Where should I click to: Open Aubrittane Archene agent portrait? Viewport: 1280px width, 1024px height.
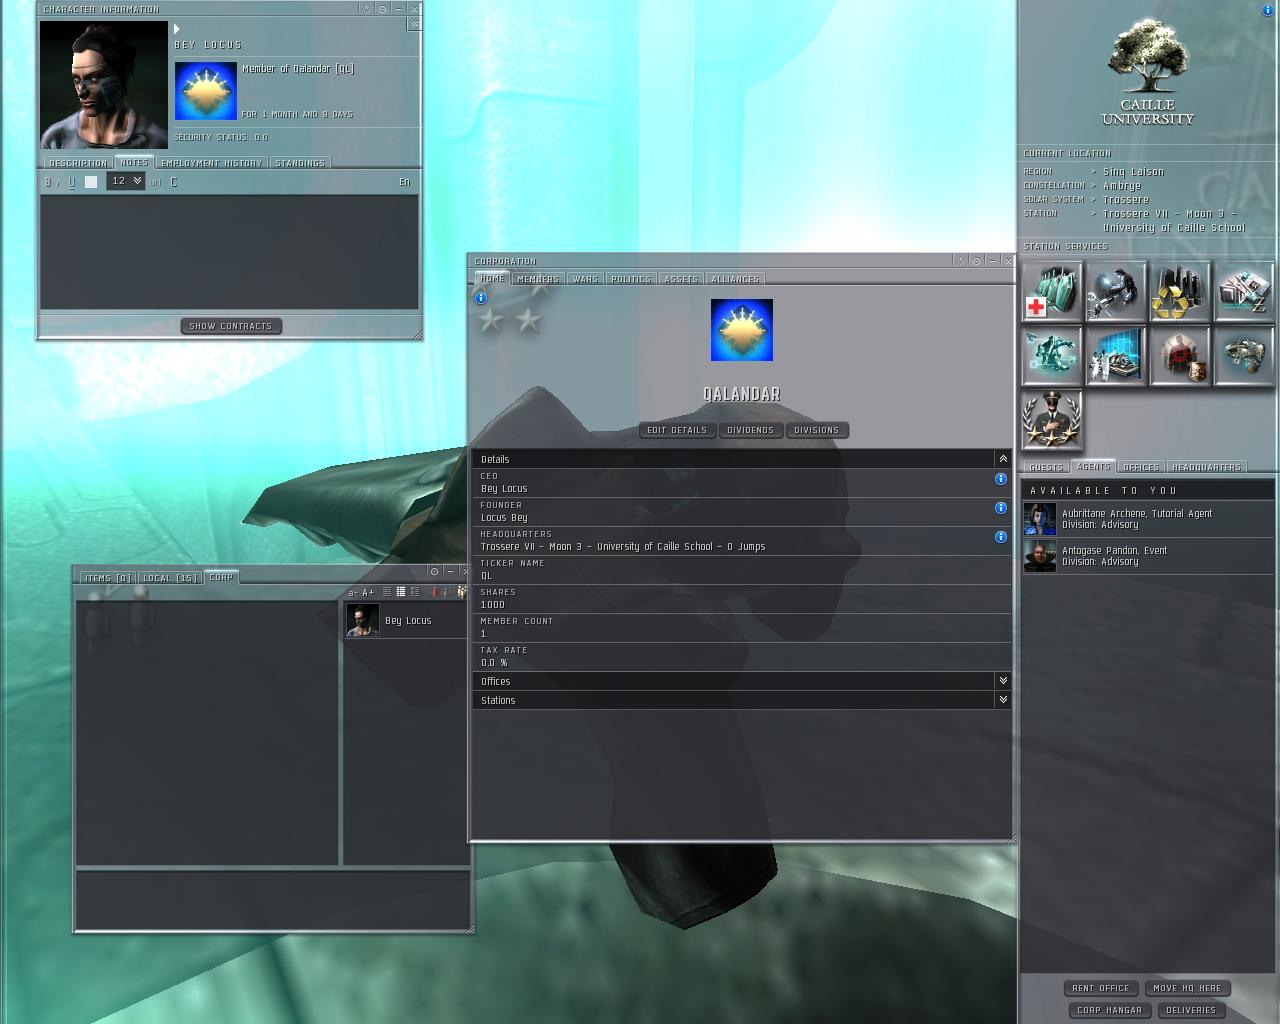click(x=1040, y=519)
